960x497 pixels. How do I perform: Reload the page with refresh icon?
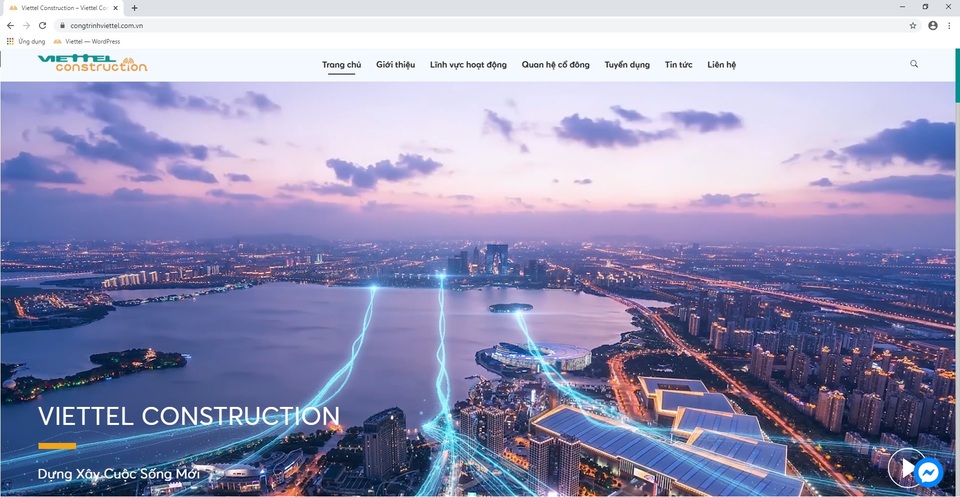coord(42,26)
